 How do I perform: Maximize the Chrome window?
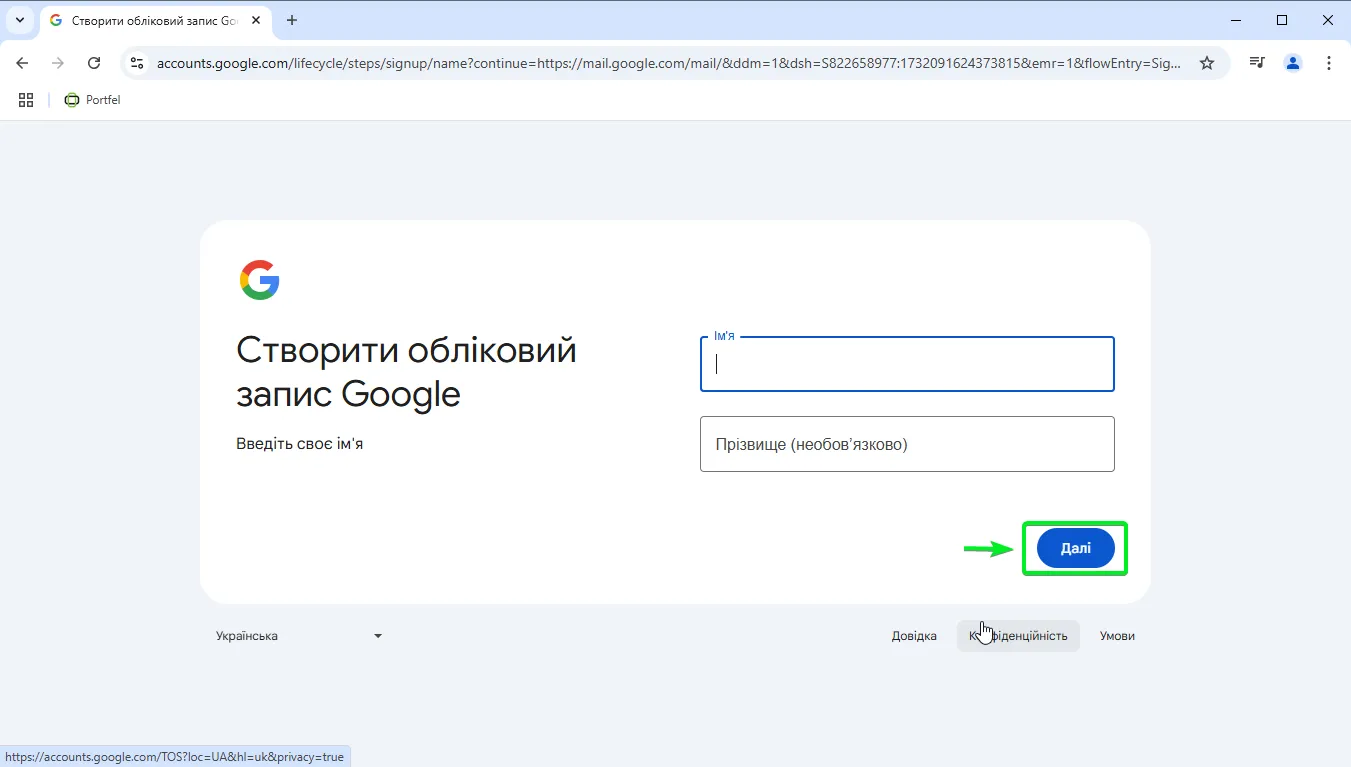(1282, 20)
